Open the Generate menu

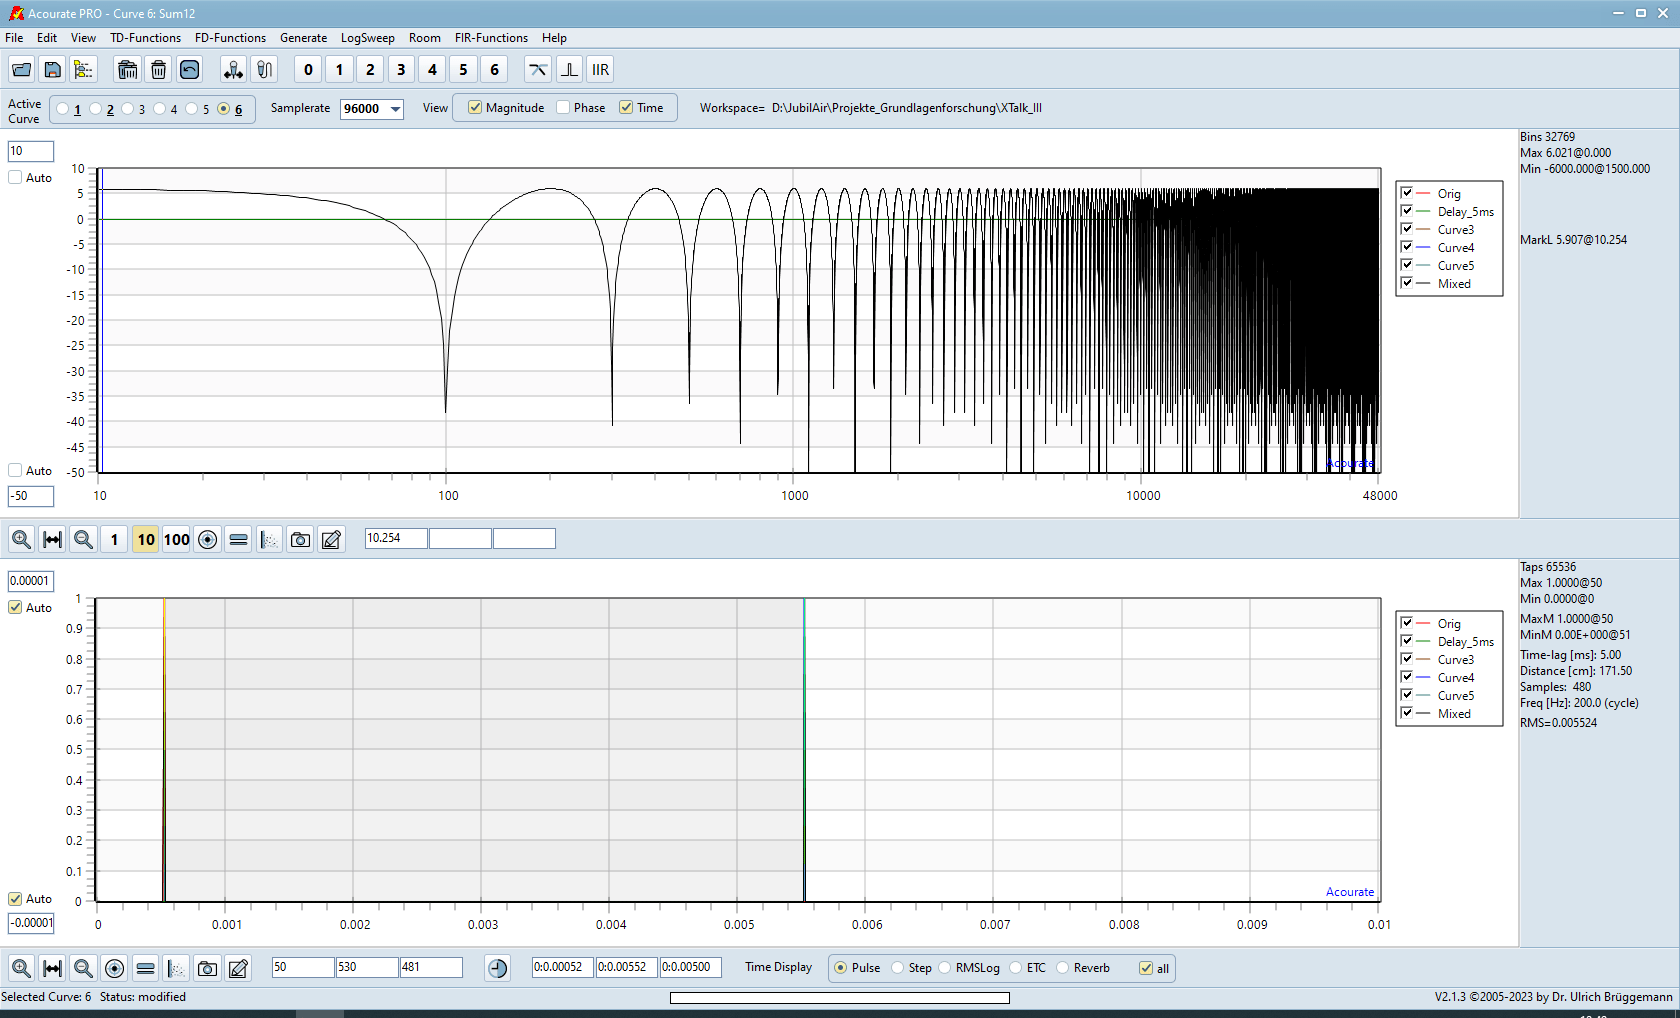pos(303,38)
